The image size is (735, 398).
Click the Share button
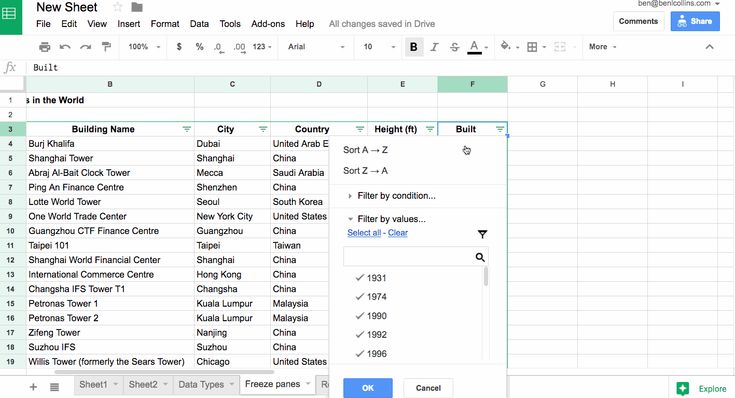click(x=695, y=22)
